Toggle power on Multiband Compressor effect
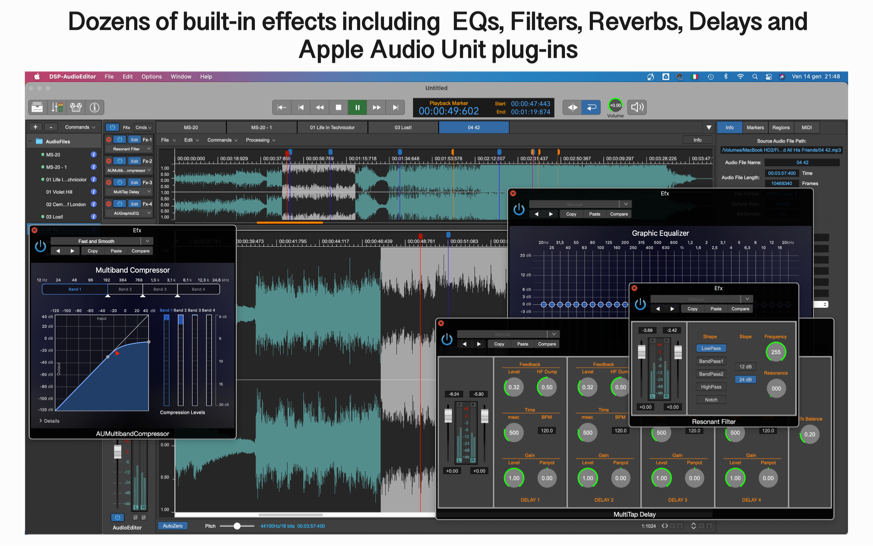This screenshot has width=873, height=546. 40,246
